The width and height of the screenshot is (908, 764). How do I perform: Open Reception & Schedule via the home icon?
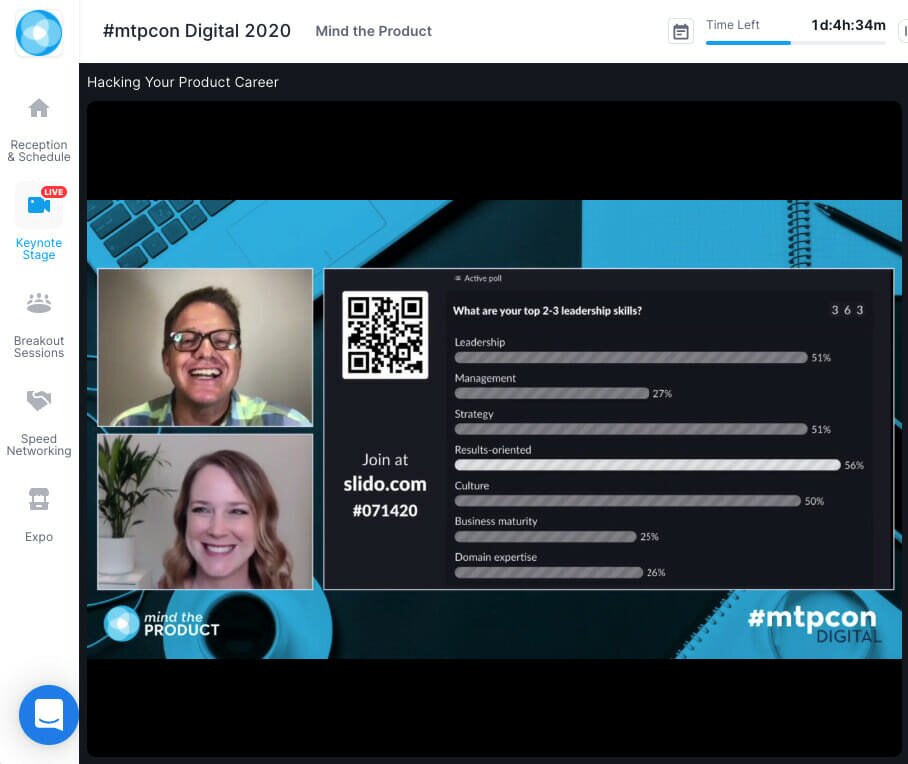point(38,108)
